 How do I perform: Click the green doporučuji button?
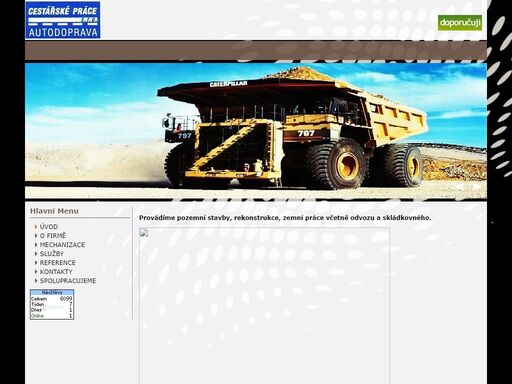(x=460, y=23)
